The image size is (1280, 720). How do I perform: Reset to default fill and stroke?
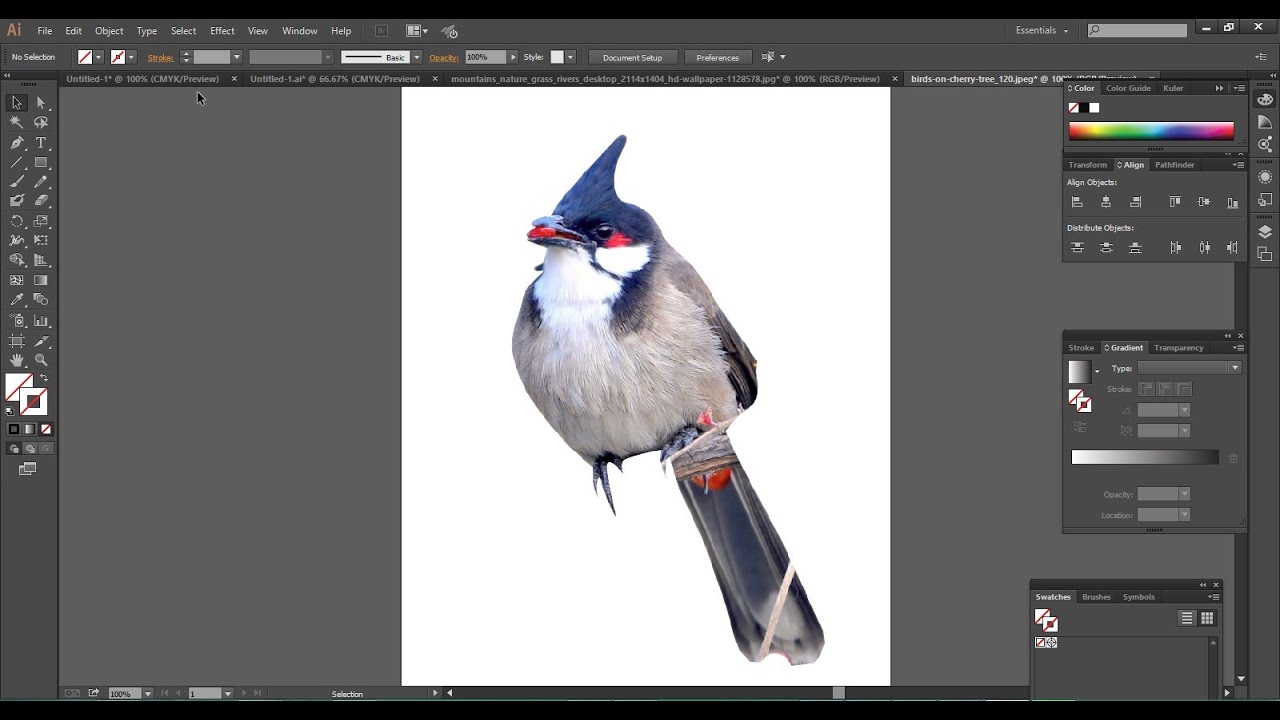11,410
